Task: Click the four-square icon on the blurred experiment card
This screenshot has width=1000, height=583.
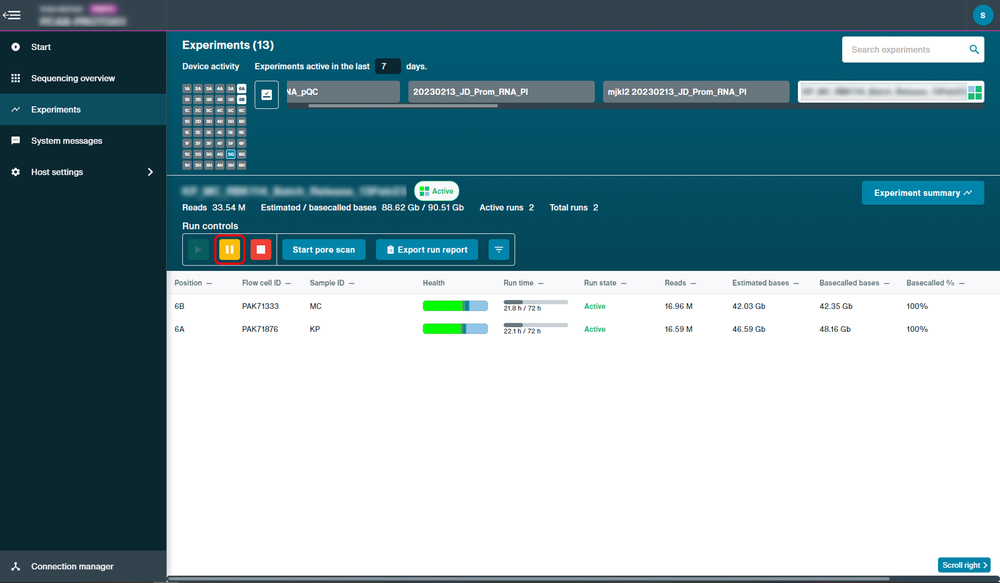Action: pyautogui.click(x=974, y=92)
